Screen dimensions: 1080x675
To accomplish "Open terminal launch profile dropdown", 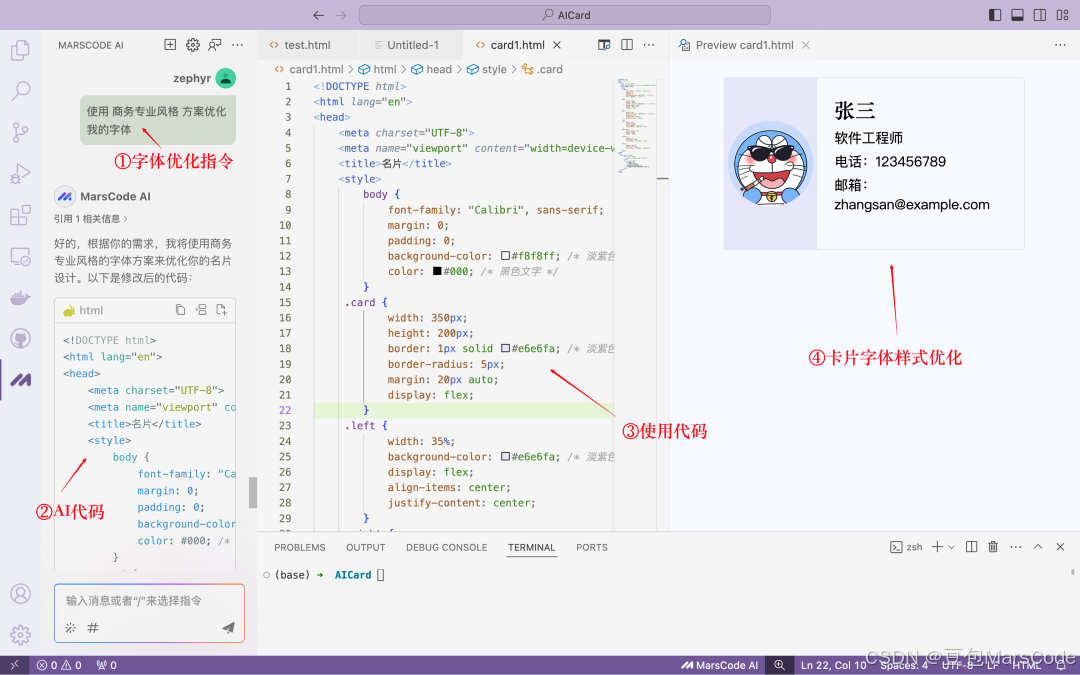I will (x=952, y=547).
